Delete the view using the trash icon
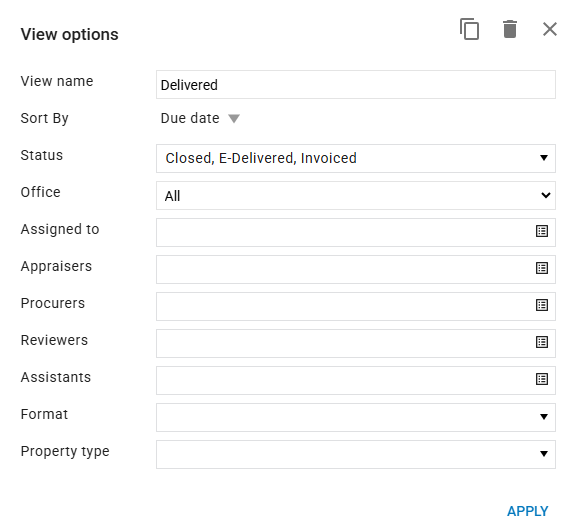Image resolution: width=574 pixels, height=527 pixels. pyautogui.click(x=510, y=29)
